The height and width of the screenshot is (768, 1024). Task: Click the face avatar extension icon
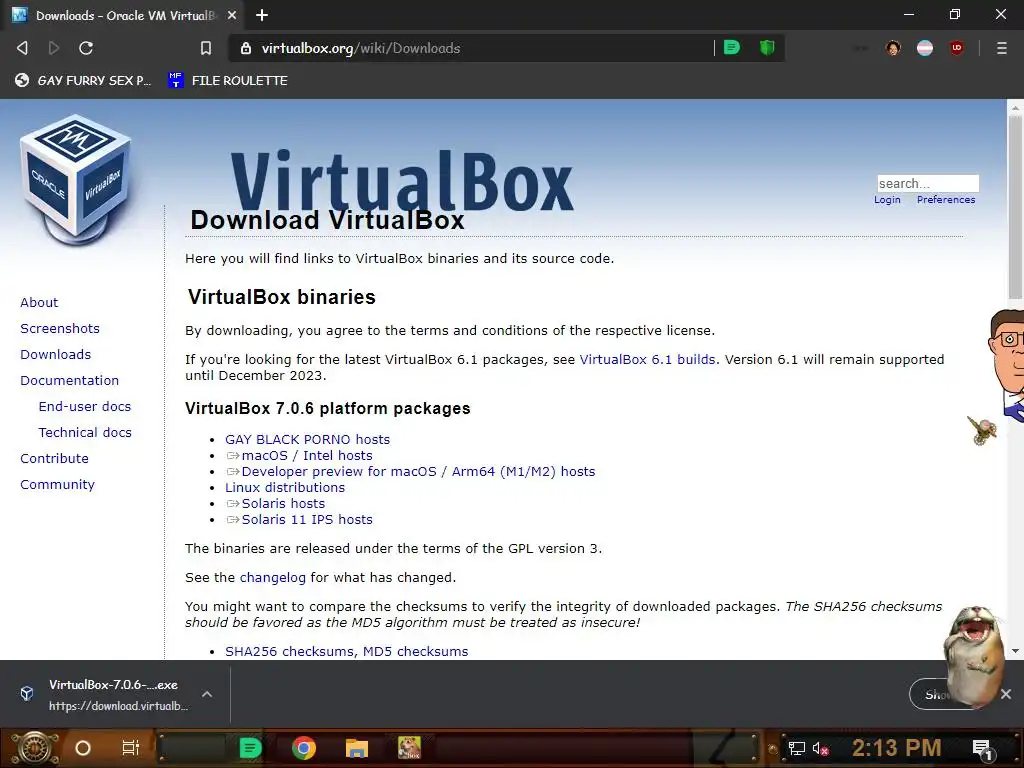893,48
